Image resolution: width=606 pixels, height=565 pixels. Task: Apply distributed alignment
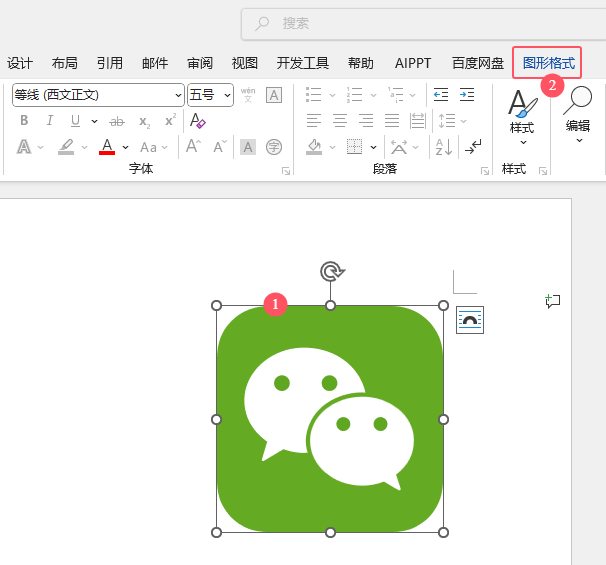pos(418,121)
